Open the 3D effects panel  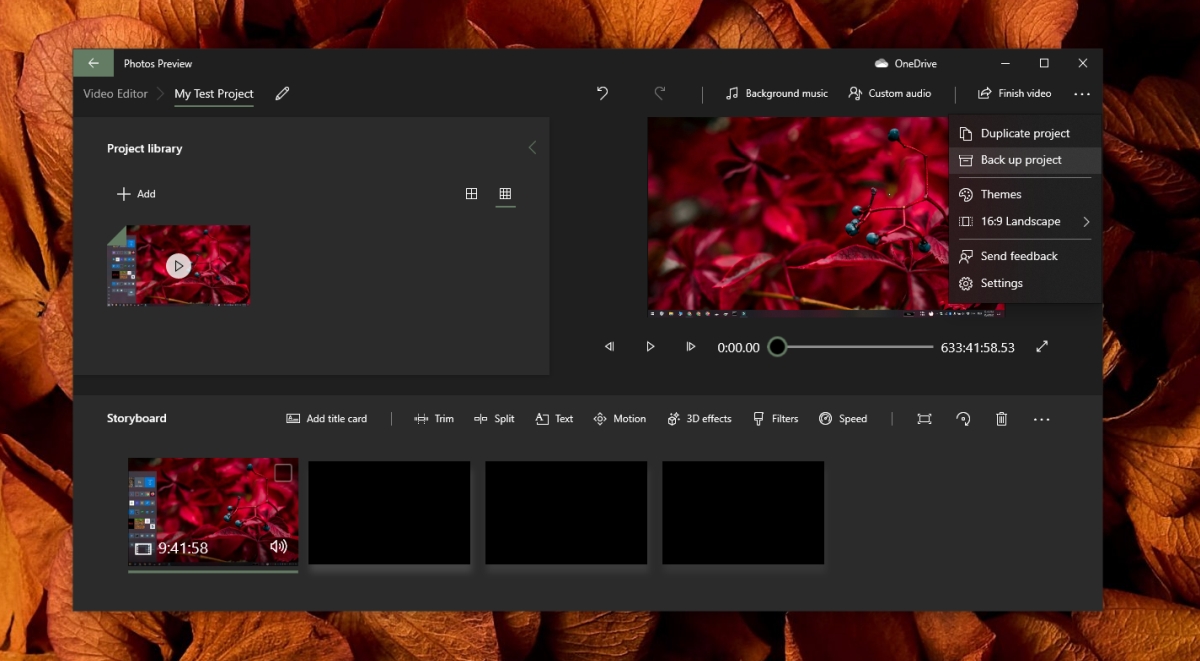699,418
